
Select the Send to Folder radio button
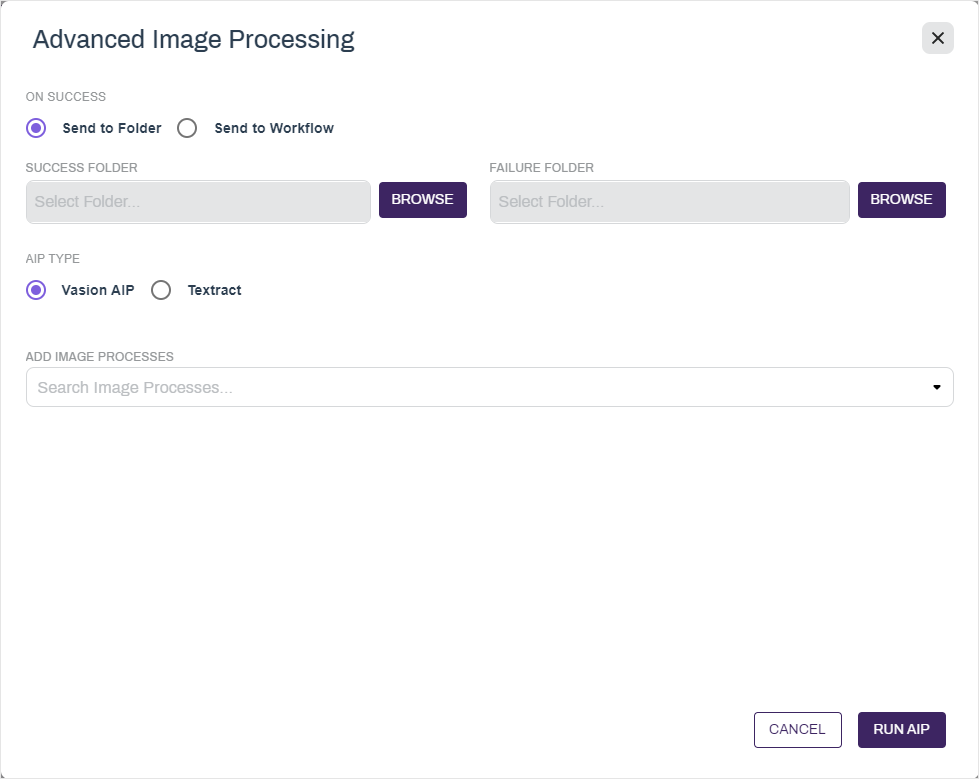(36, 128)
